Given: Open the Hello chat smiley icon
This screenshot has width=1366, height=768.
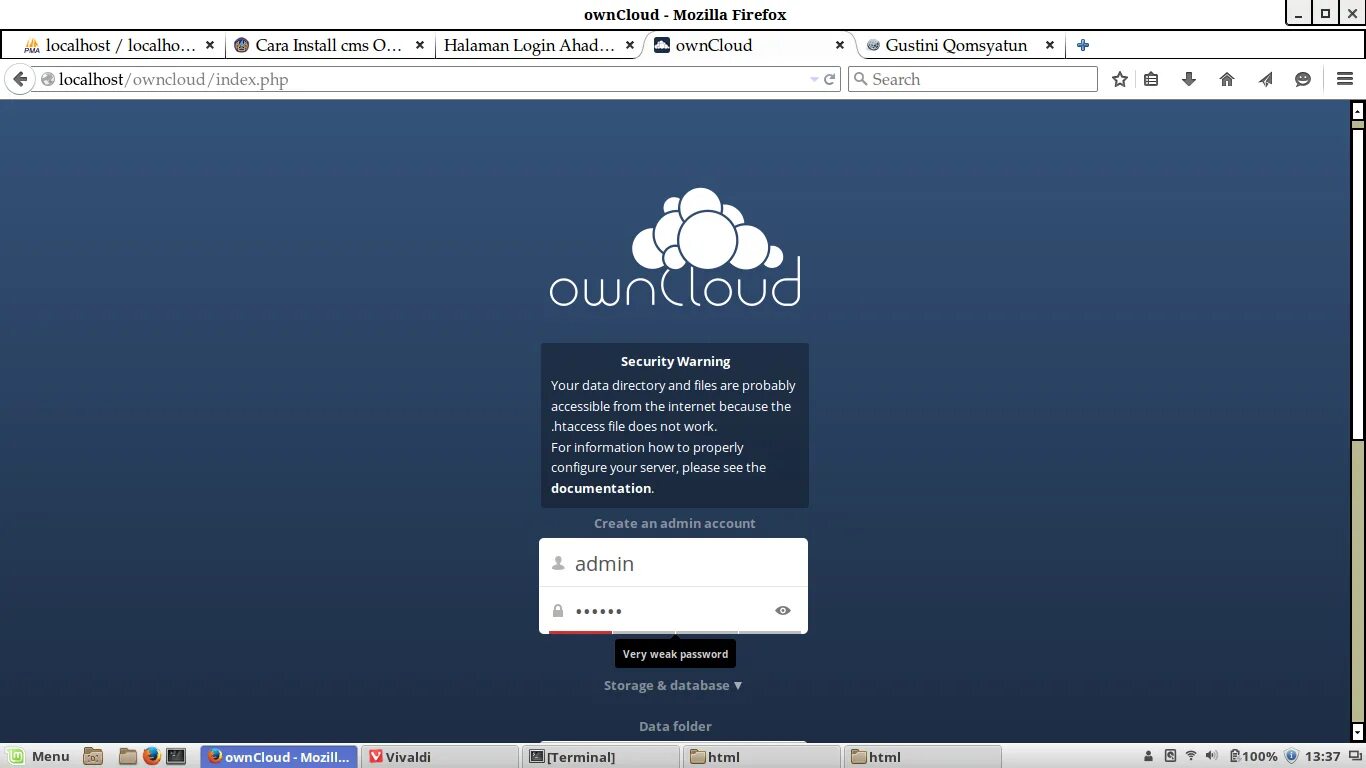Looking at the screenshot, I should click(x=1303, y=79).
